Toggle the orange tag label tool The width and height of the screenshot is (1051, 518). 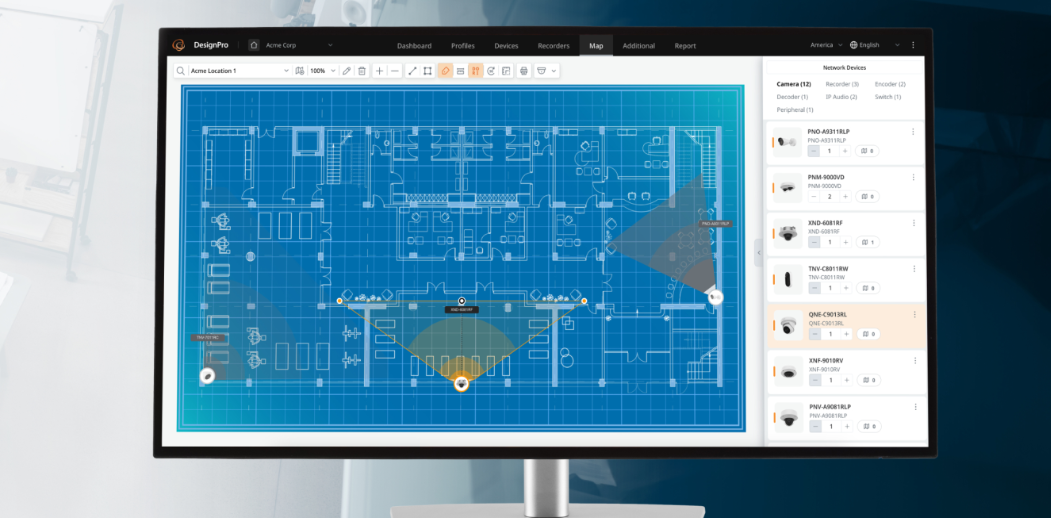tap(445, 70)
